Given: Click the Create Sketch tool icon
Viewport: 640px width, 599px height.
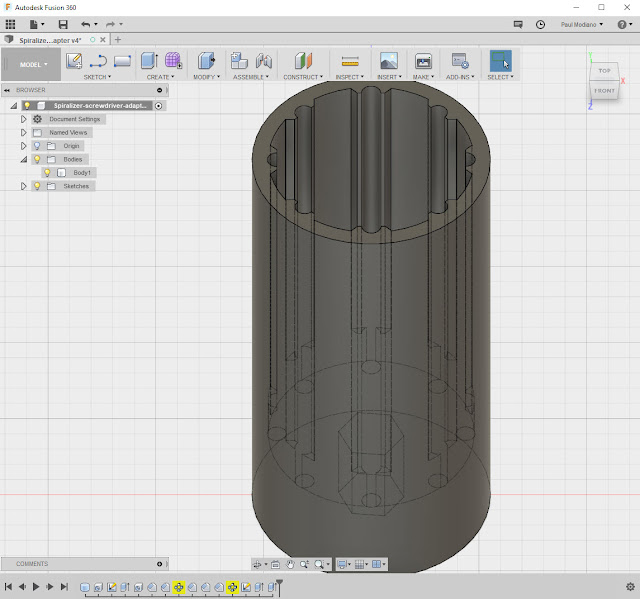Looking at the screenshot, I should 74,61.
